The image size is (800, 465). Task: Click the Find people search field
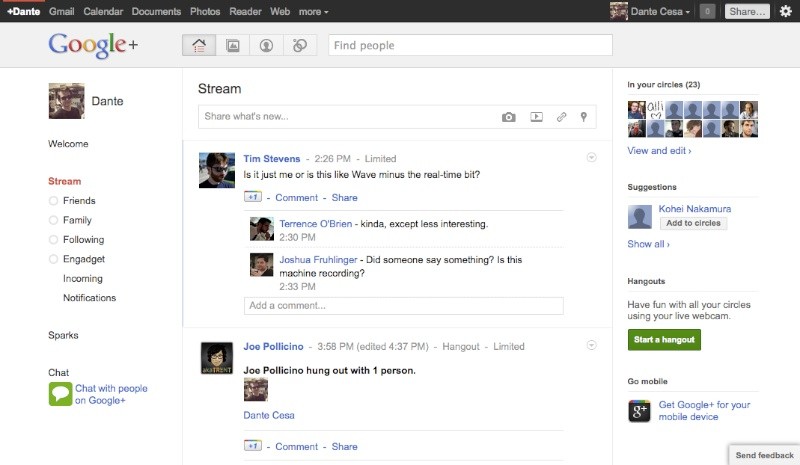point(470,45)
